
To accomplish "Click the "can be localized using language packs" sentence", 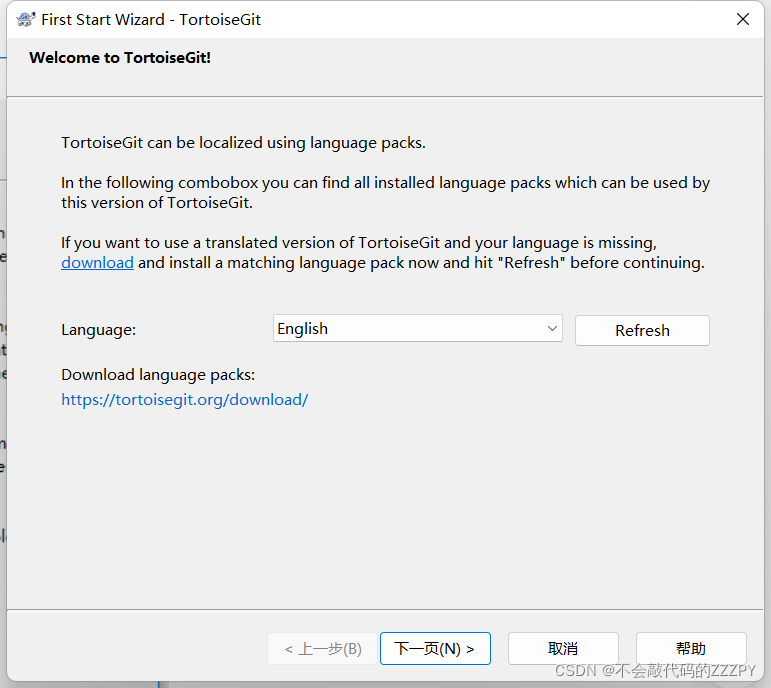I will (x=243, y=143).
